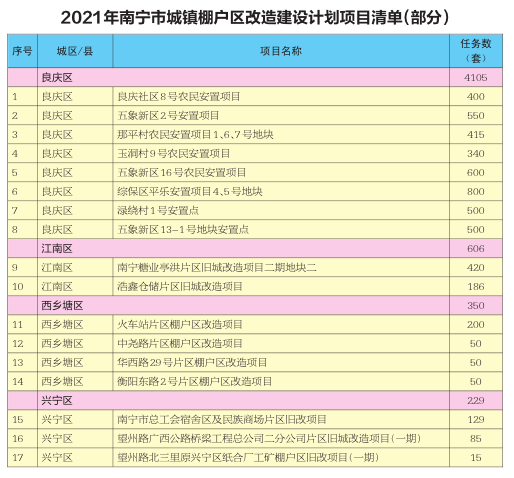This screenshot has width=514, height=478.
Task: Select 华西路29号片区棚户区改造项目
Action: tap(192, 362)
